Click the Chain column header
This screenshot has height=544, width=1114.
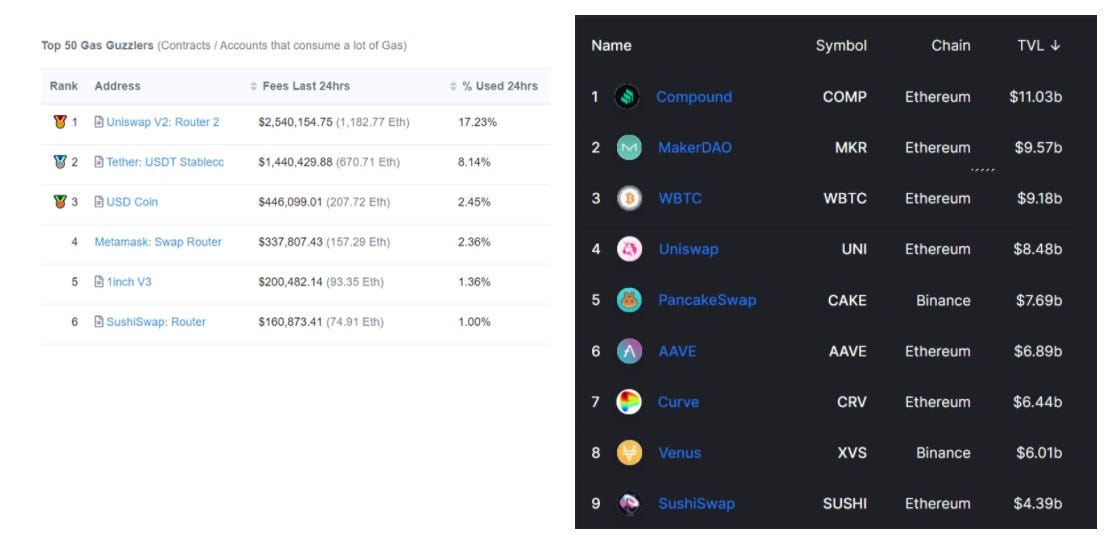(x=951, y=45)
